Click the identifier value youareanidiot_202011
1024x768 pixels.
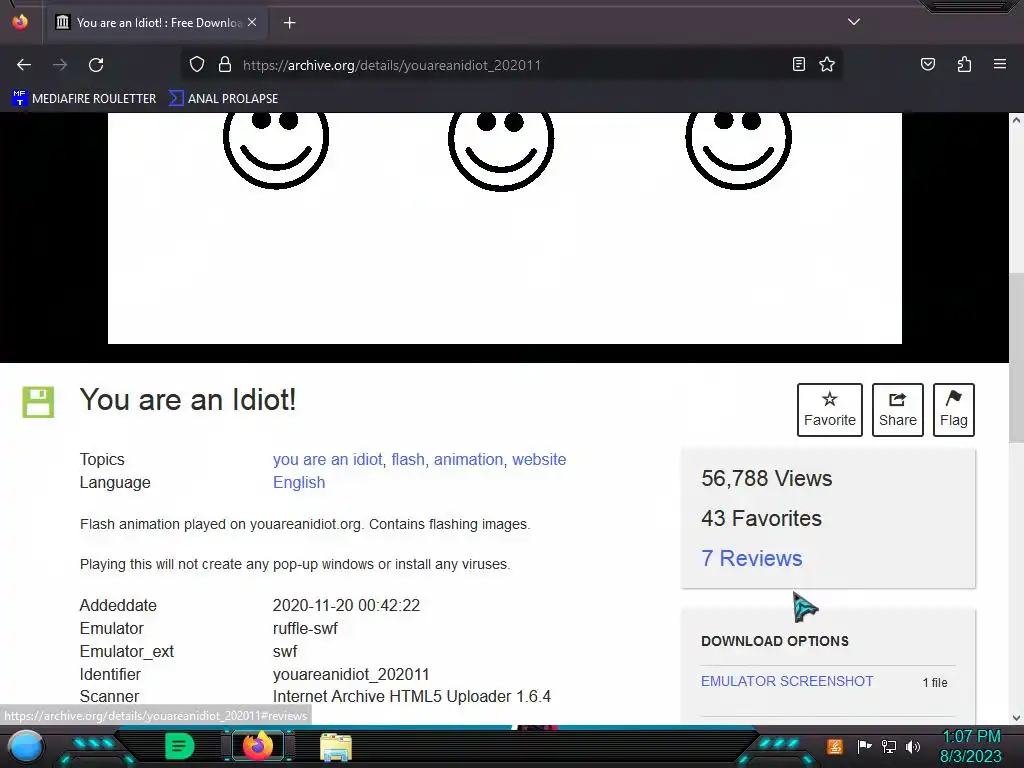pos(351,674)
